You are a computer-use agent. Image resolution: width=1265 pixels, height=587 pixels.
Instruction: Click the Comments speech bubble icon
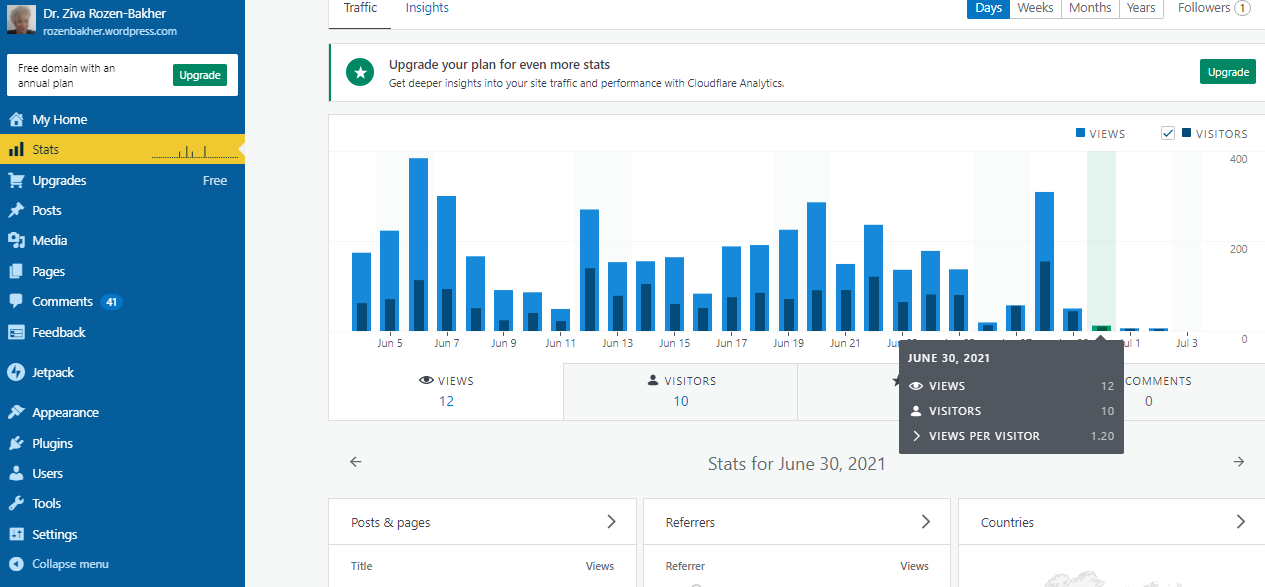[x=16, y=301]
